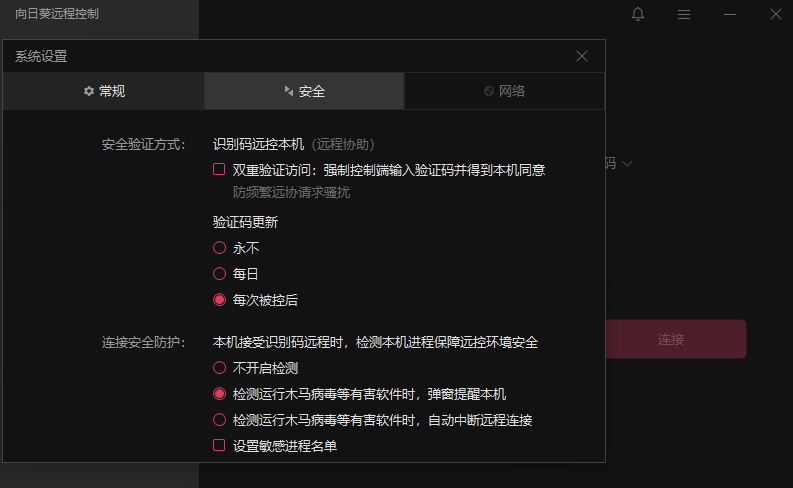Select 永不 for 验证码更新

pos(219,248)
